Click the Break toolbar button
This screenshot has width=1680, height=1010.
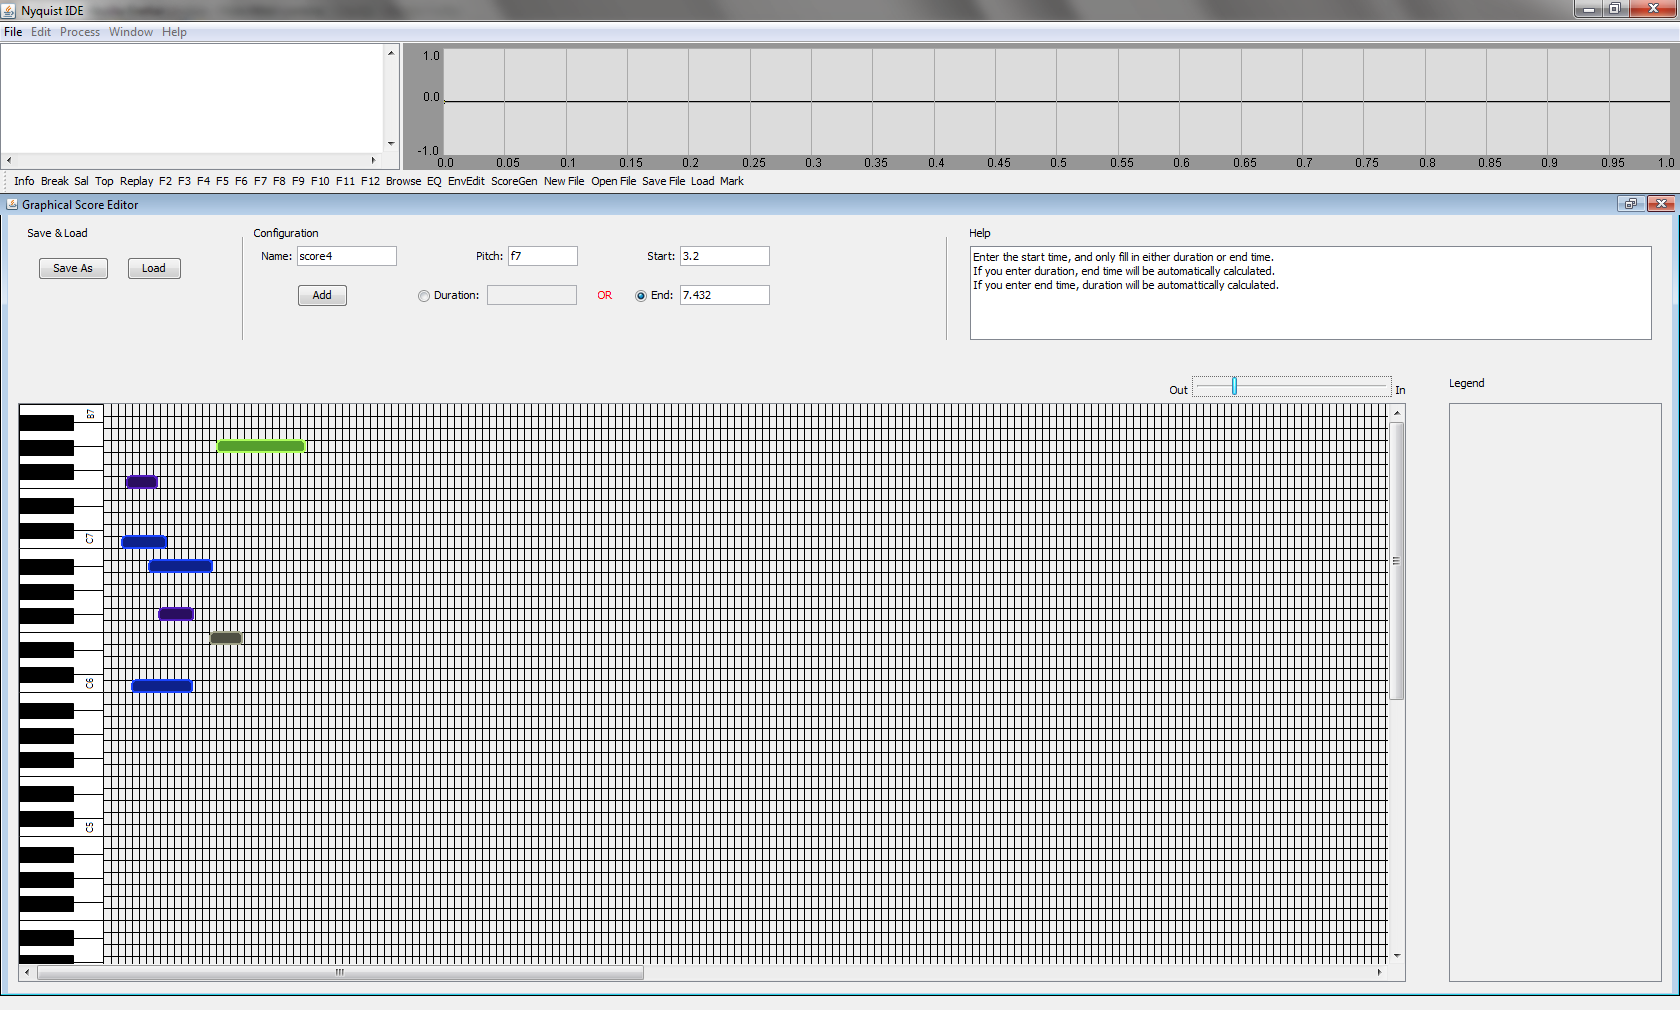point(55,181)
